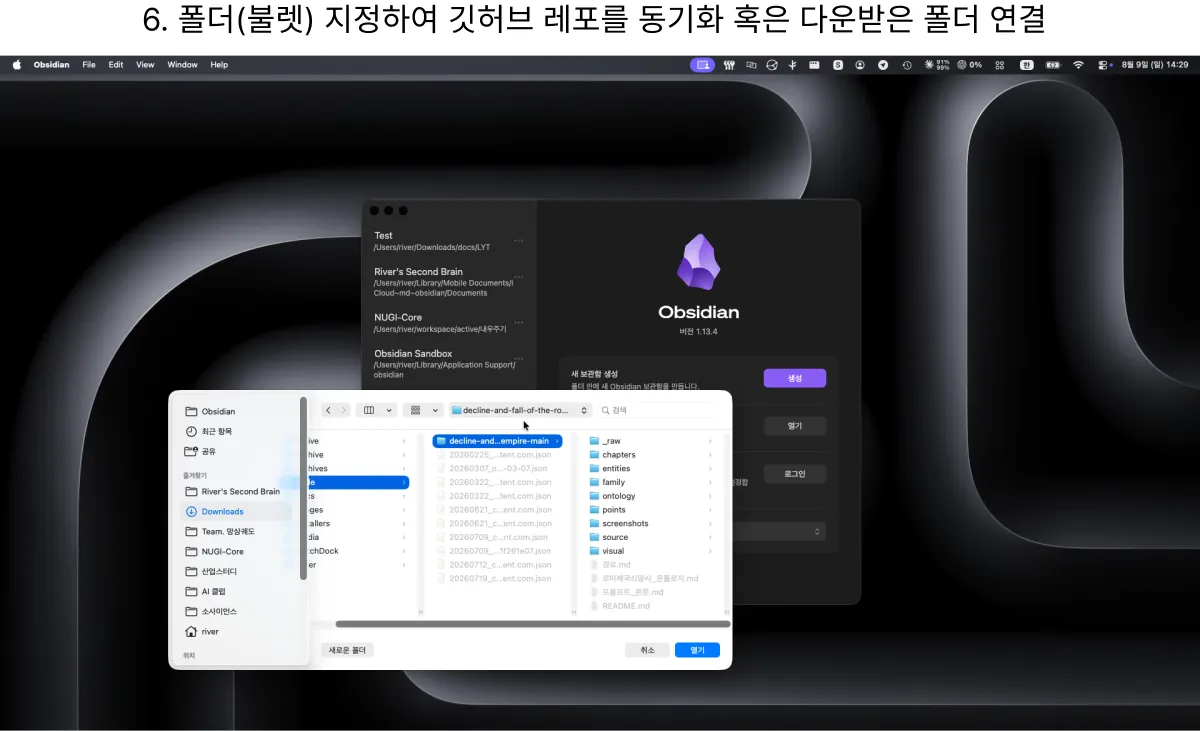The image size is (1200, 731).
Task: Open more options for NUGI-Core vault
Action: [x=519, y=322]
